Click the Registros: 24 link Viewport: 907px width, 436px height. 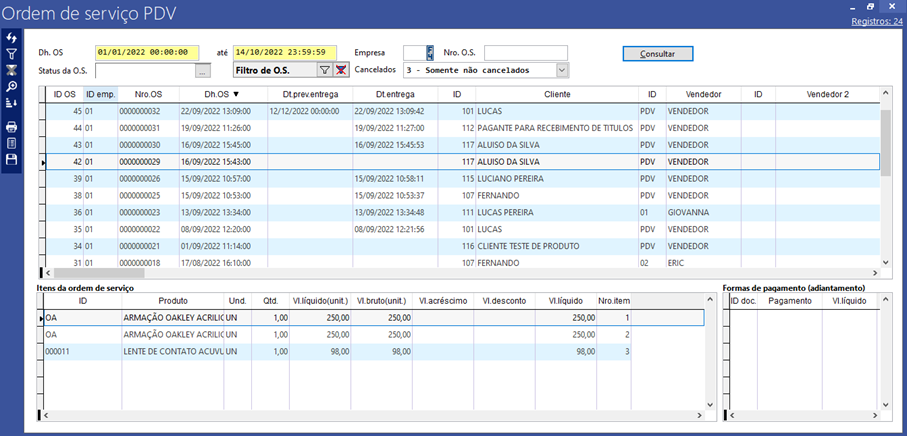pos(876,21)
